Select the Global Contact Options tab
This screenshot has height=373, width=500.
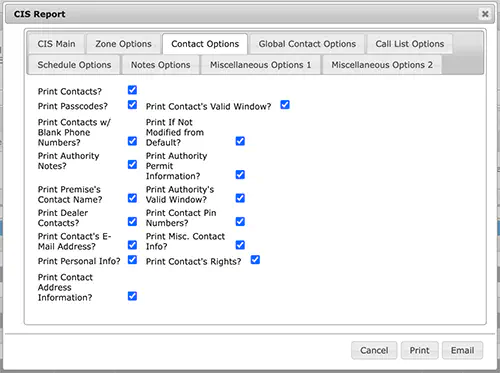pyautogui.click(x=307, y=44)
